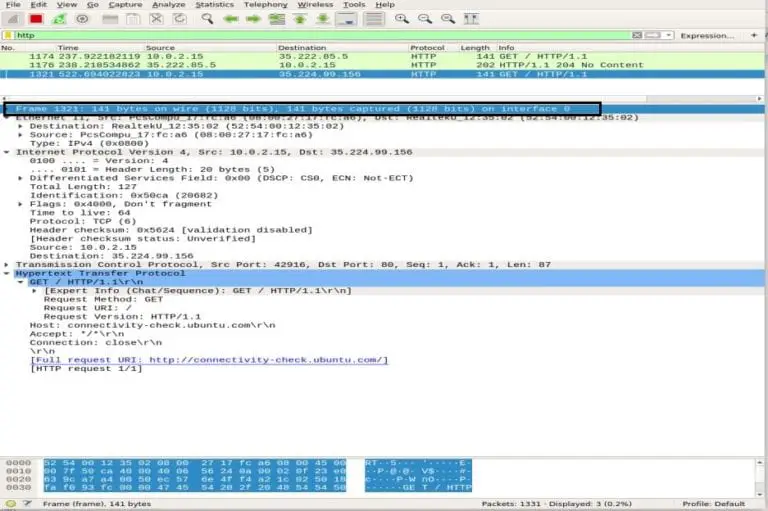Jump to last packet icon
The height and width of the screenshot is (511, 768).
(x=323, y=19)
